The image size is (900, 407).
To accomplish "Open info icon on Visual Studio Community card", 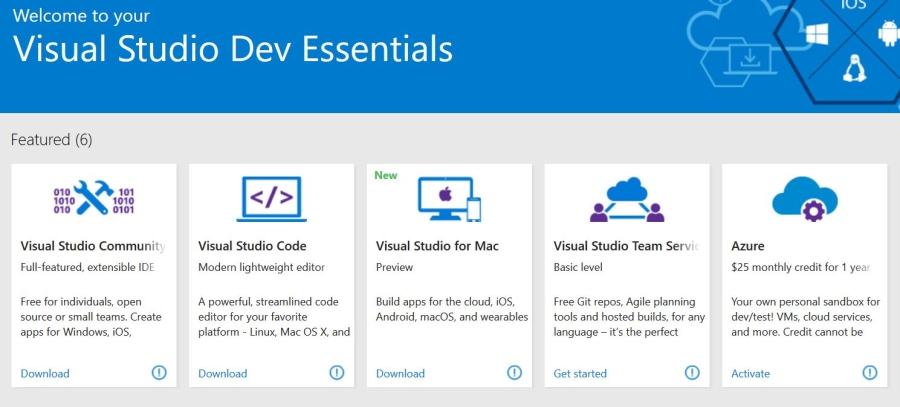I will pyautogui.click(x=159, y=373).
